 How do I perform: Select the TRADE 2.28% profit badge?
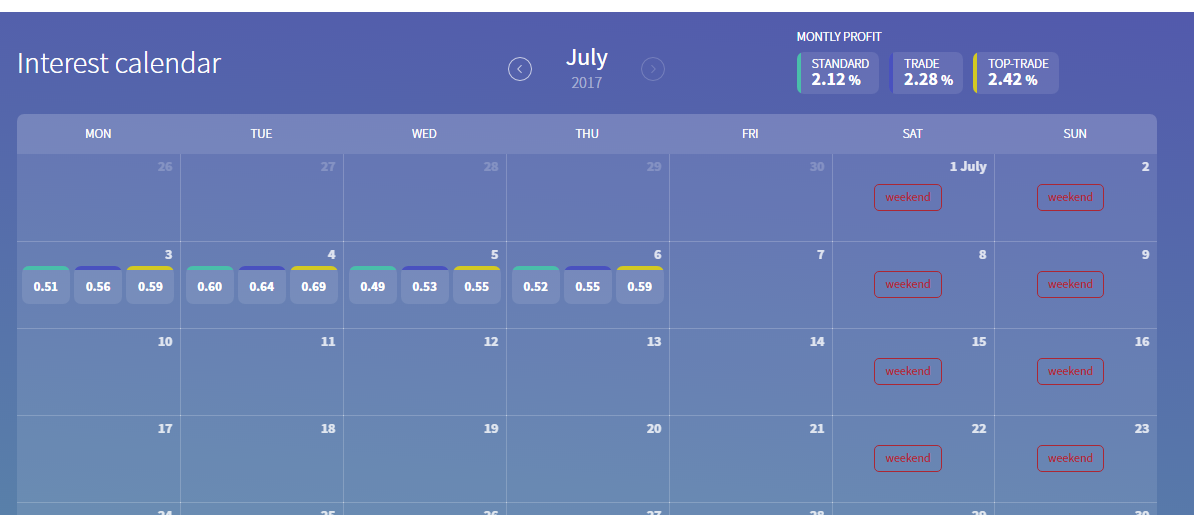tap(925, 72)
